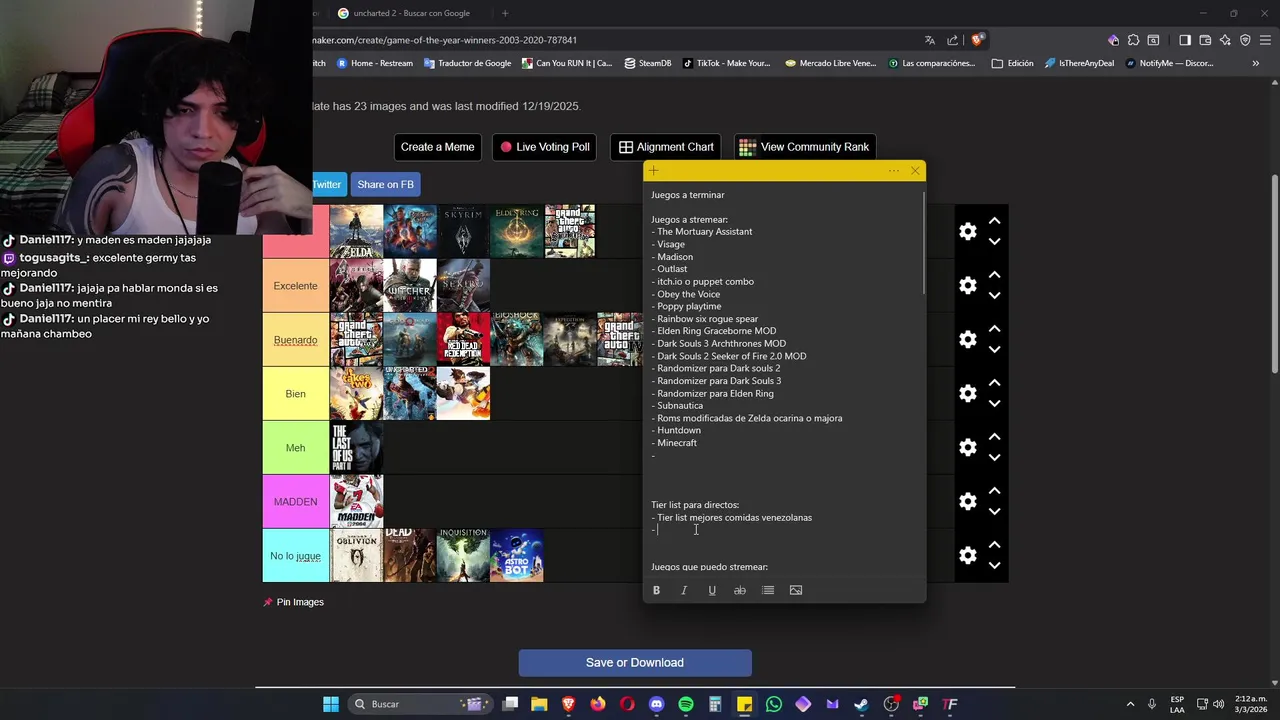This screenshot has width=1280, height=720.
Task: Move the Buenardo tier row down
Action: [995, 350]
